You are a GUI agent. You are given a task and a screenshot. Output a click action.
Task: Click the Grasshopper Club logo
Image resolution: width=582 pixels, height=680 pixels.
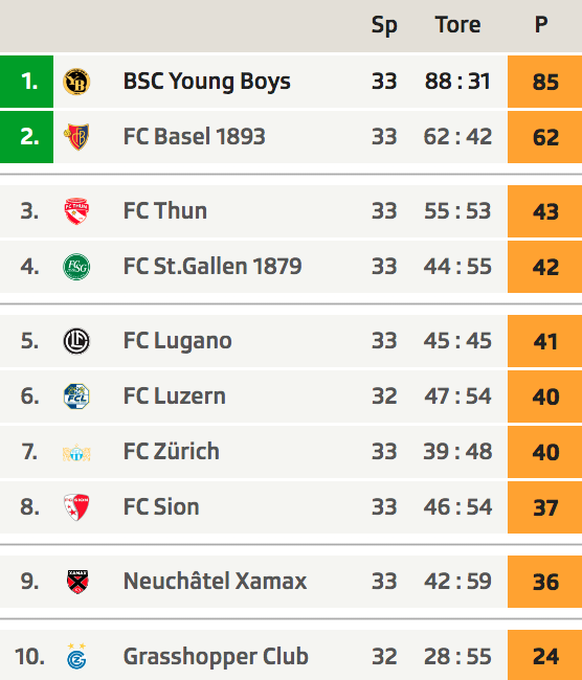76,656
